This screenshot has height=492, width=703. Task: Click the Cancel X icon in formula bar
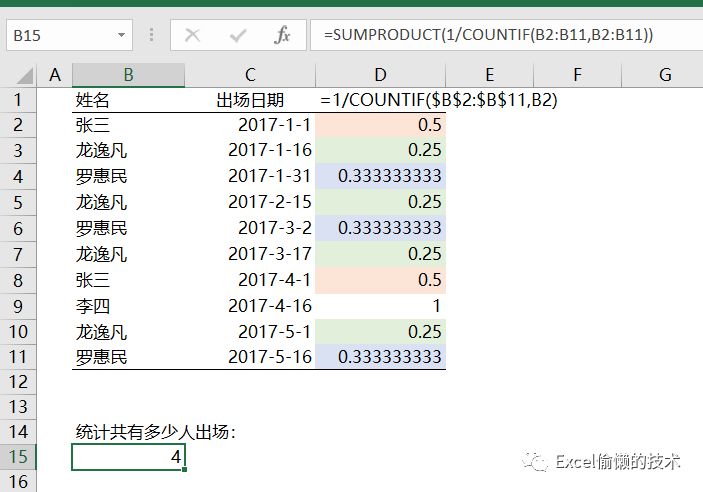(x=193, y=35)
